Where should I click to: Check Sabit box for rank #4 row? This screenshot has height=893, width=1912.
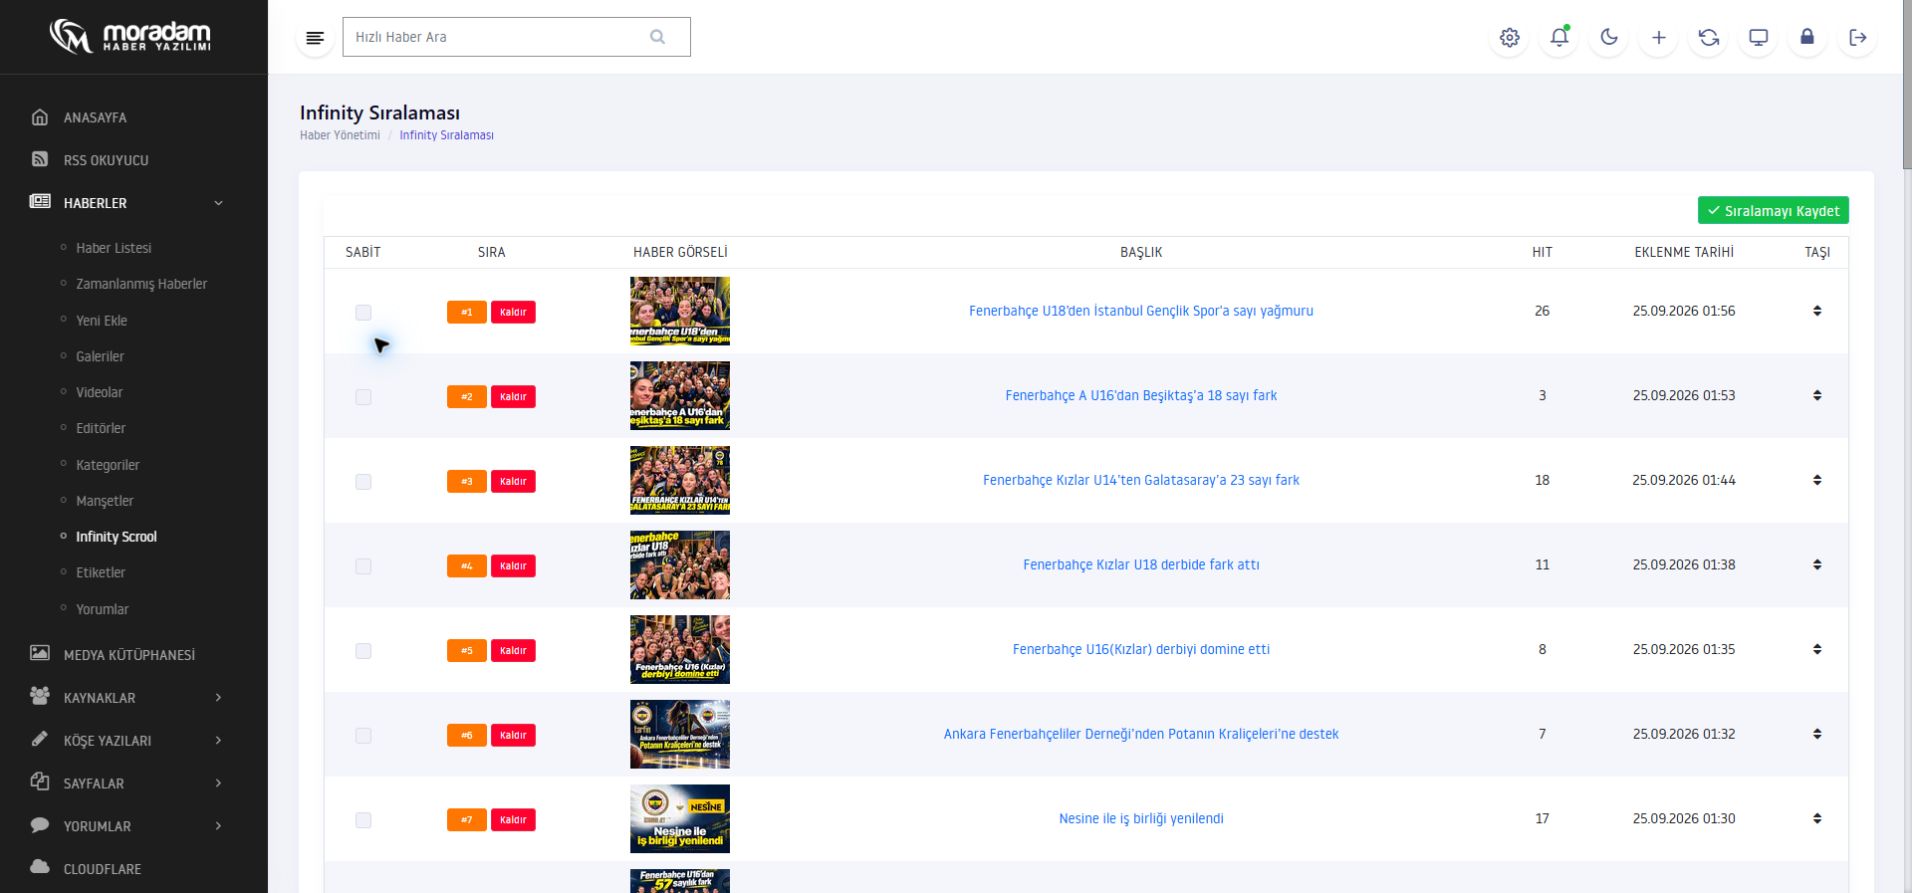363,566
